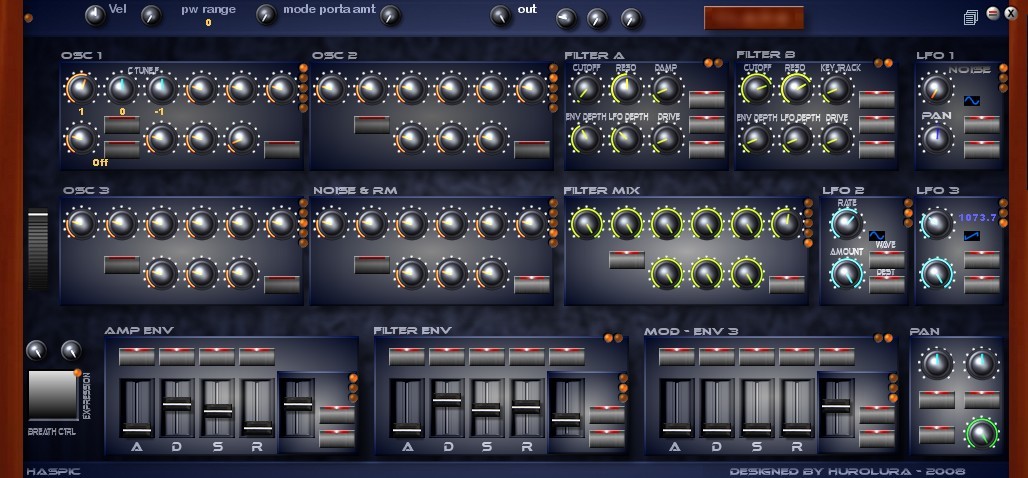The width and height of the screenshot is (1028, 478).
Task: Click the Filter Env S slider
Action: pos(487,407)
